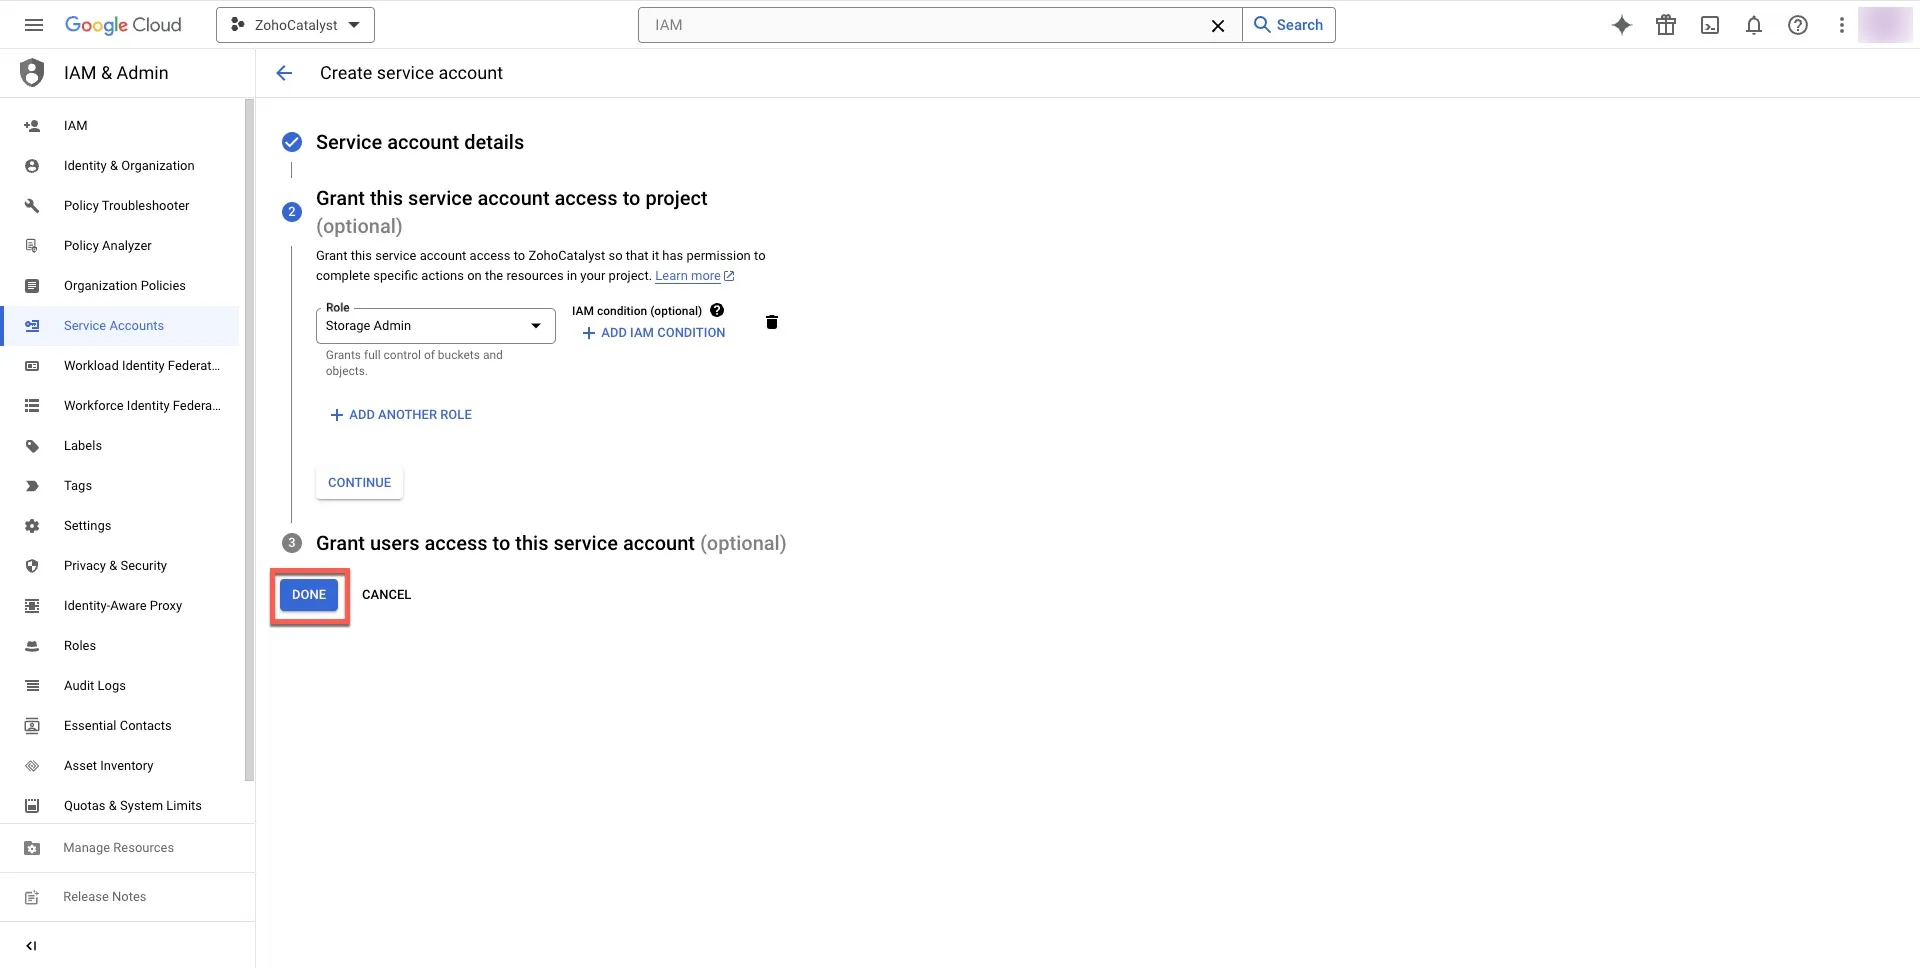
Task: Go back with the arrow icon
Action: click(284, 73)
